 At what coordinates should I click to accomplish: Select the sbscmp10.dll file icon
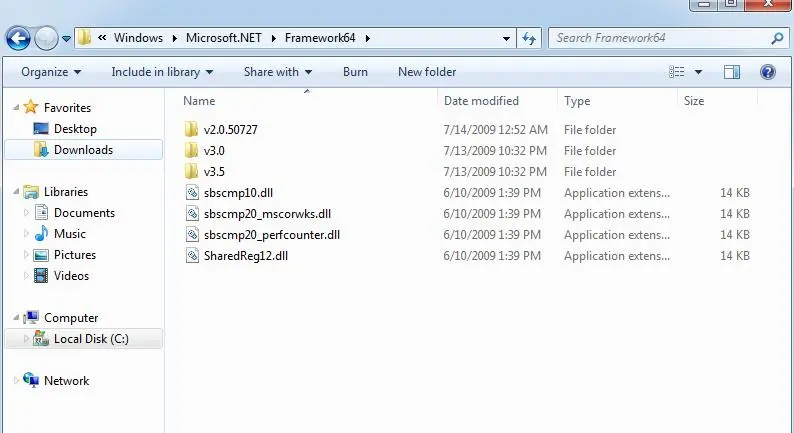[192, 192]
